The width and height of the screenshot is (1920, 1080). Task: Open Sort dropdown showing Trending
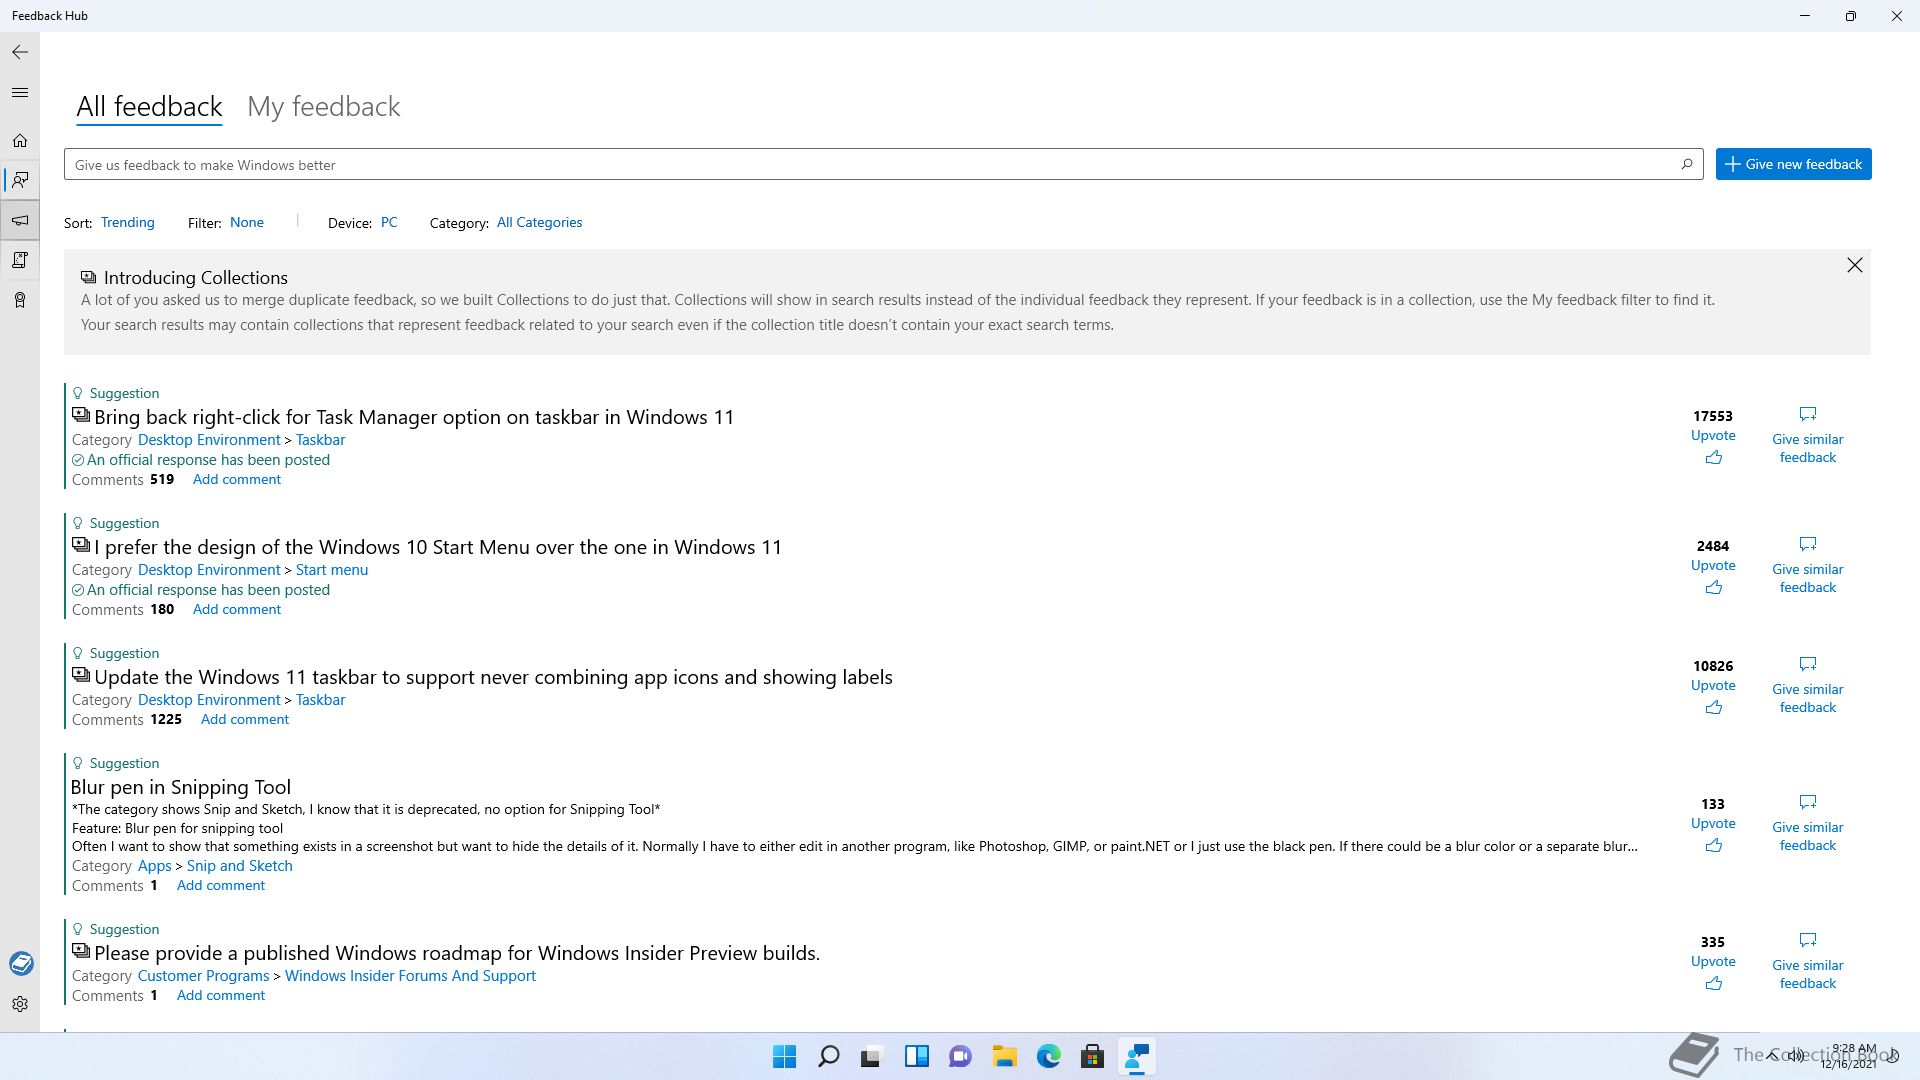pos(128,222)
